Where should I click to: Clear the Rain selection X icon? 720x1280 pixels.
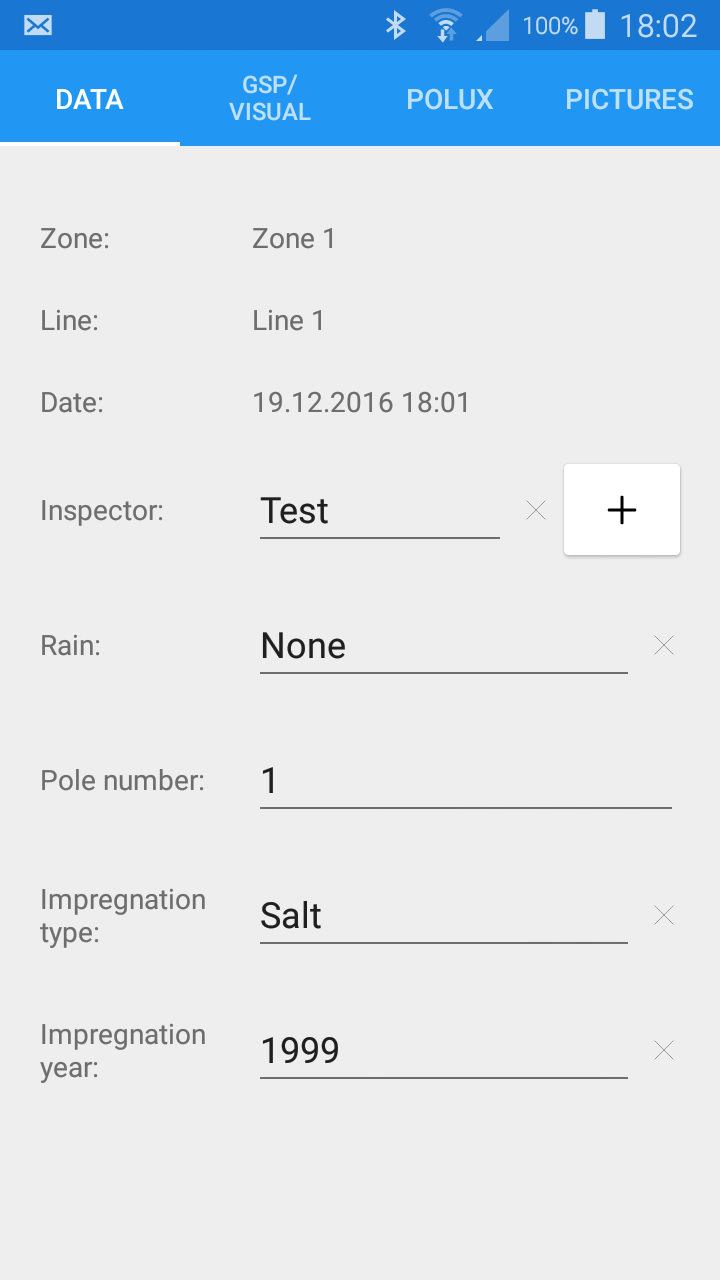point(664,646)
